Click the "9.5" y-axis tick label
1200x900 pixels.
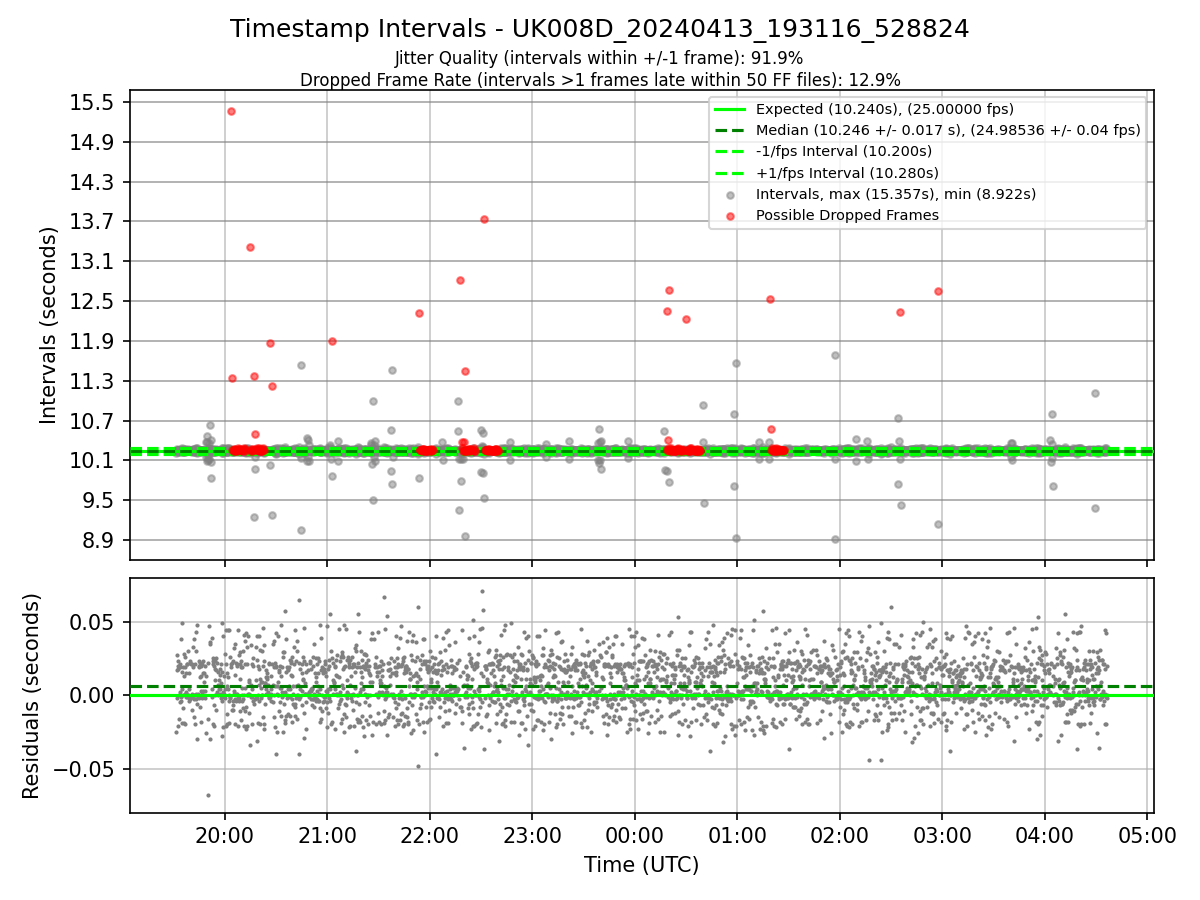click(99, 500)
